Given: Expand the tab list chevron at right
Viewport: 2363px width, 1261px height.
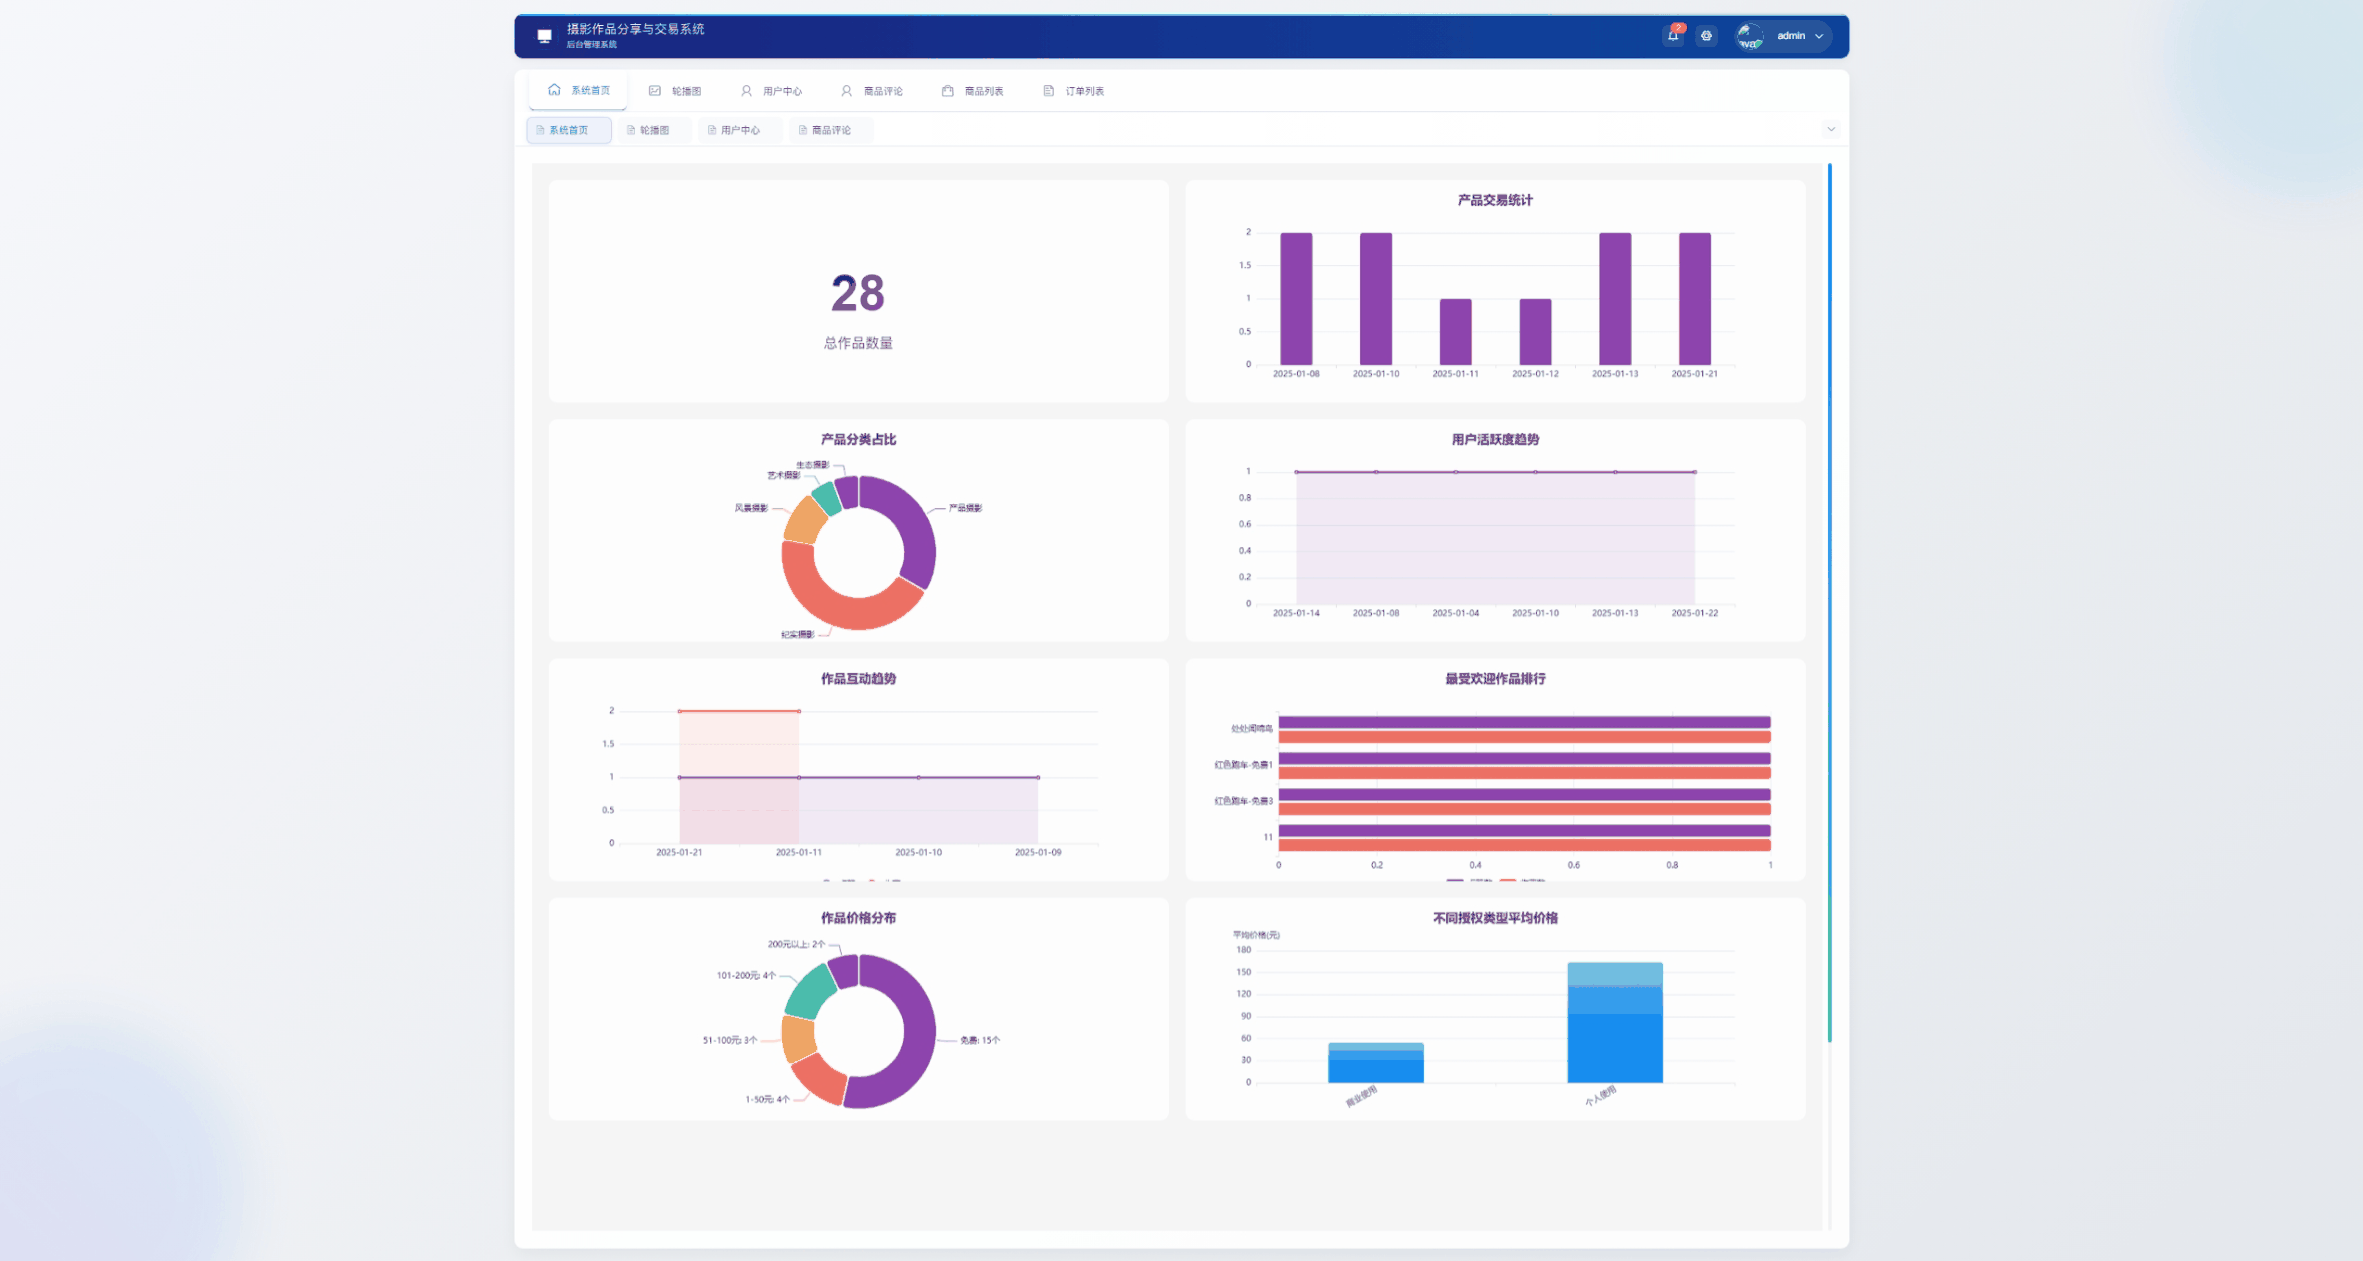Looking at the screenshot, I should (x=1831, y=129).
